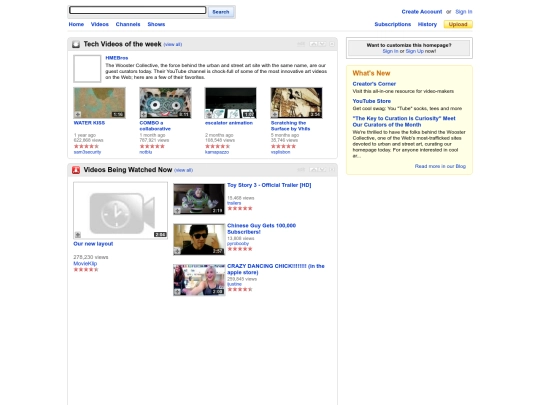Add Toy Story 3 trailer to queue plus icon
Image resolution: width=540 pixels, height=405 pixels.
177,210
